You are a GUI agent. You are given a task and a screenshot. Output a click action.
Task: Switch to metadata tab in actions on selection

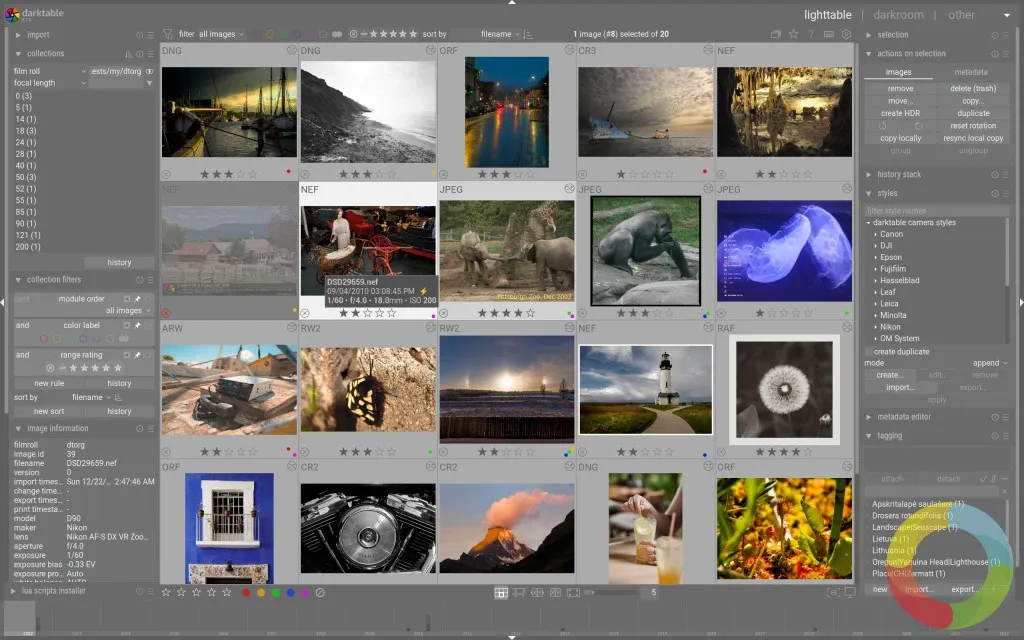tap(971, 72)
